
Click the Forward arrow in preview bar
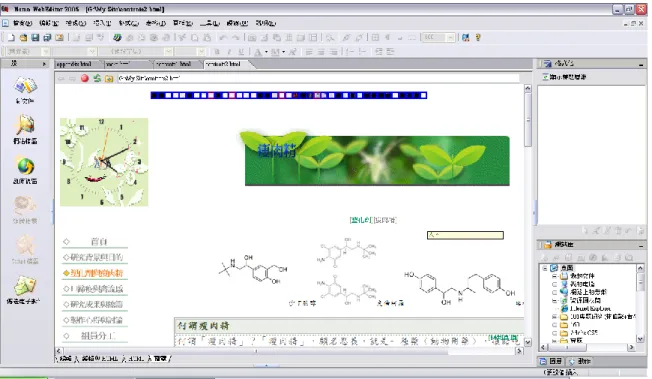(72, 78)
